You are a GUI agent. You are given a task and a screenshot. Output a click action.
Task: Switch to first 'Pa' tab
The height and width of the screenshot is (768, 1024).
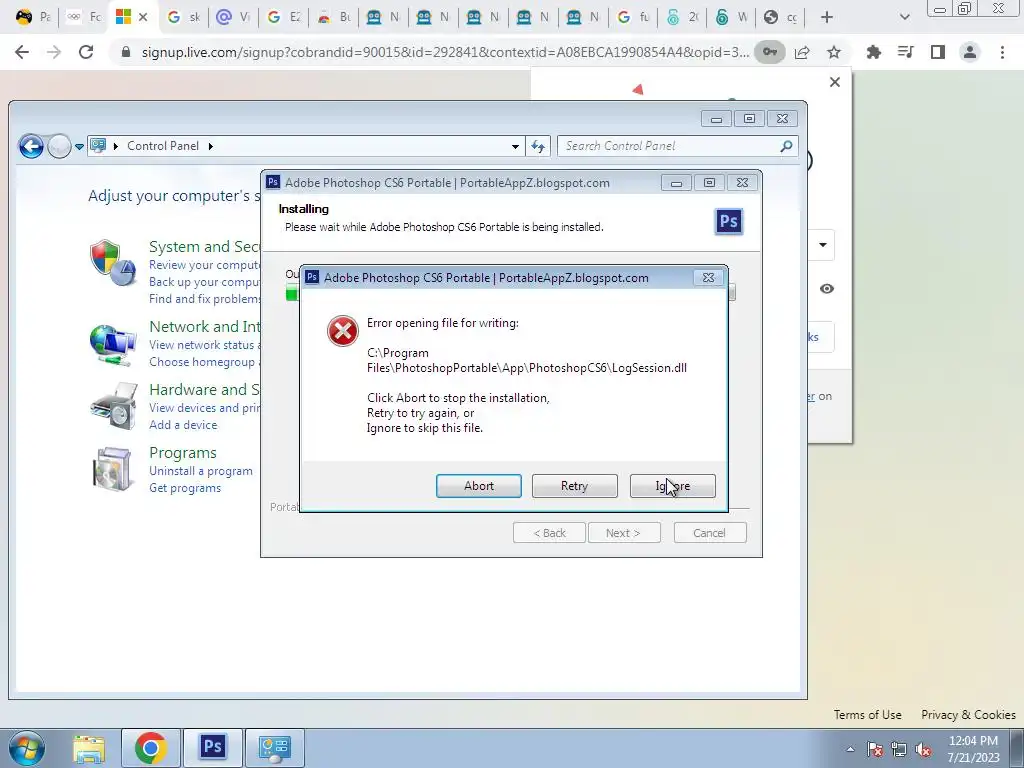click(x=33, y=18)
